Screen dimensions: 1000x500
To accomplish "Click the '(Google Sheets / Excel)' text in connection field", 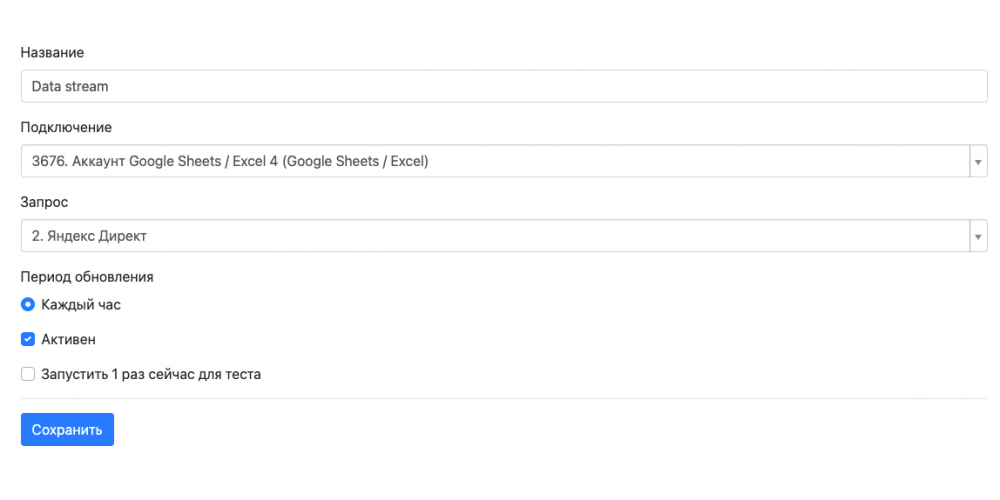I will [x=355, y=161].
